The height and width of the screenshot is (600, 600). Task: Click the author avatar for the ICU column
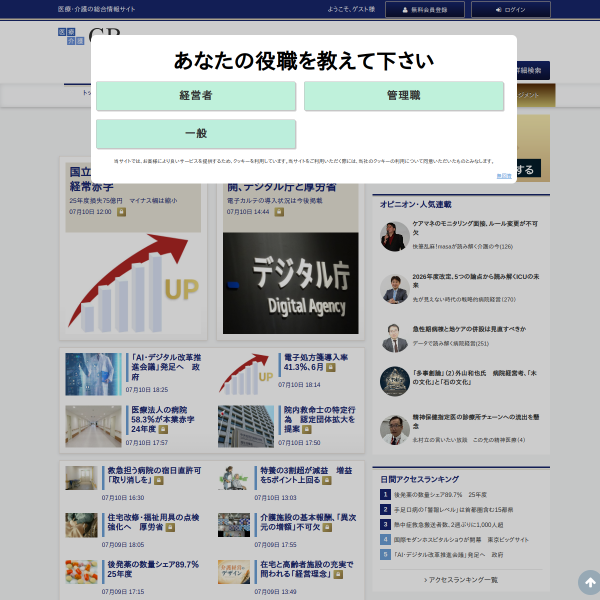395,289
